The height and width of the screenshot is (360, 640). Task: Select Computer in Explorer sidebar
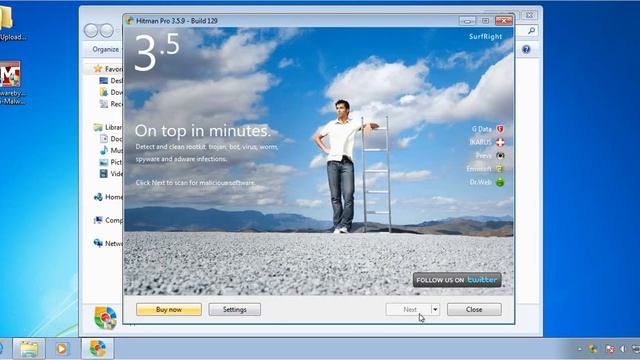point(108,220)
